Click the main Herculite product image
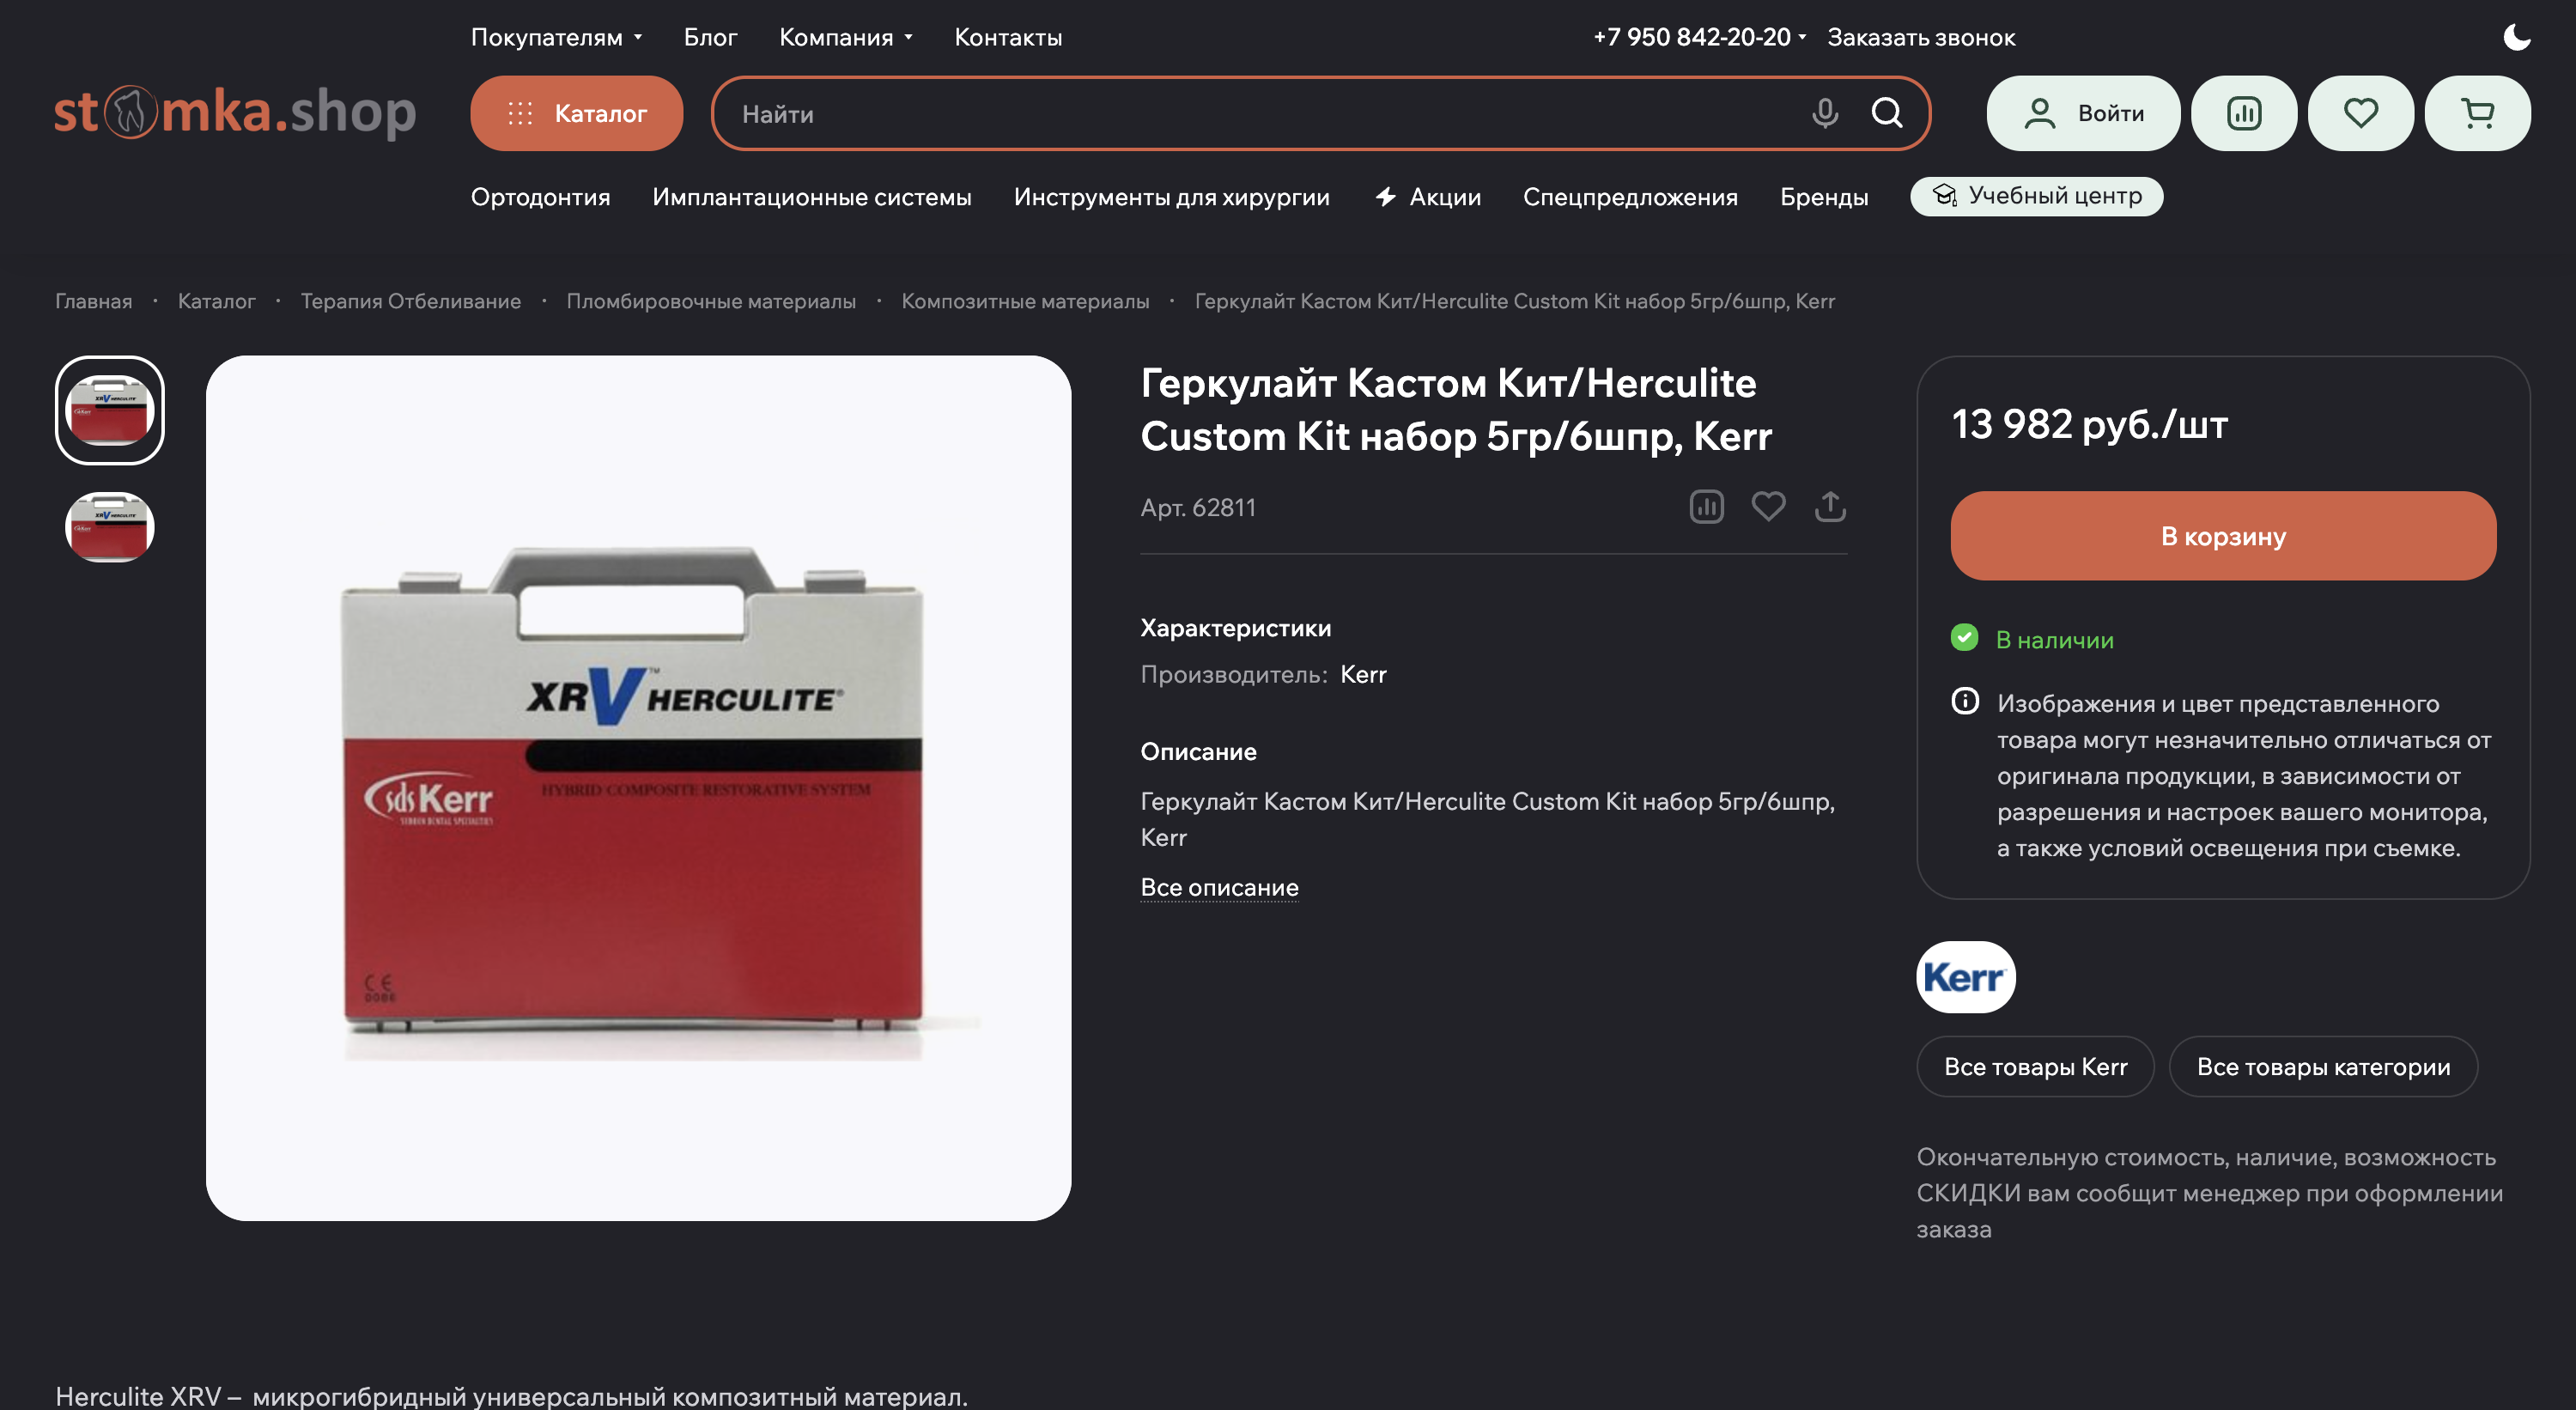Viewport: 2576px width, 1410px height. (638, 788)
